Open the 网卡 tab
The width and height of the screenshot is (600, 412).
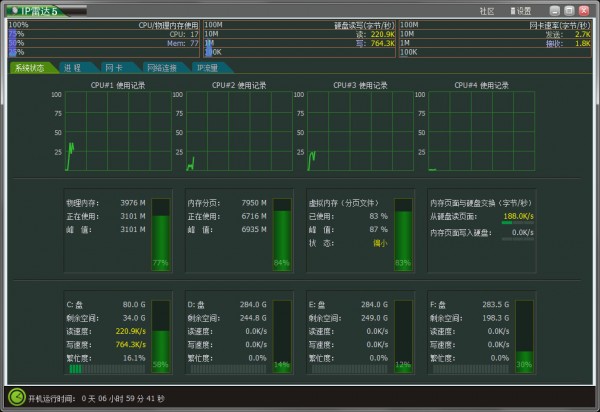[x=113, y=68]
